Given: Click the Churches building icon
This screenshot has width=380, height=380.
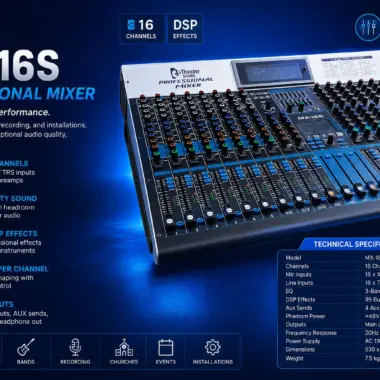Looking at the screenshot, I should 124,347.
